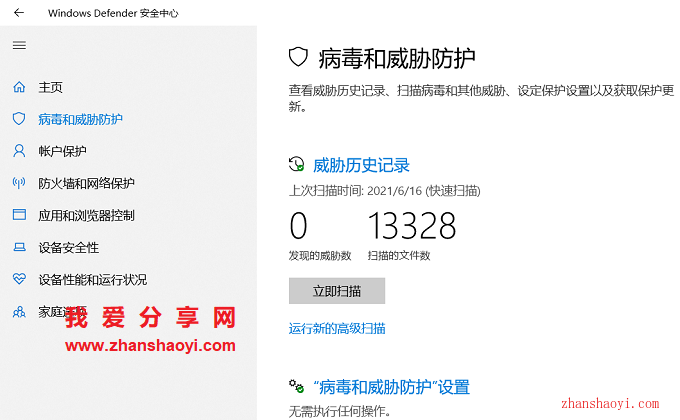Click the 无需执行任何操作。 status text
The width and height of the screenshot is (680, 420).
point(340,410)
